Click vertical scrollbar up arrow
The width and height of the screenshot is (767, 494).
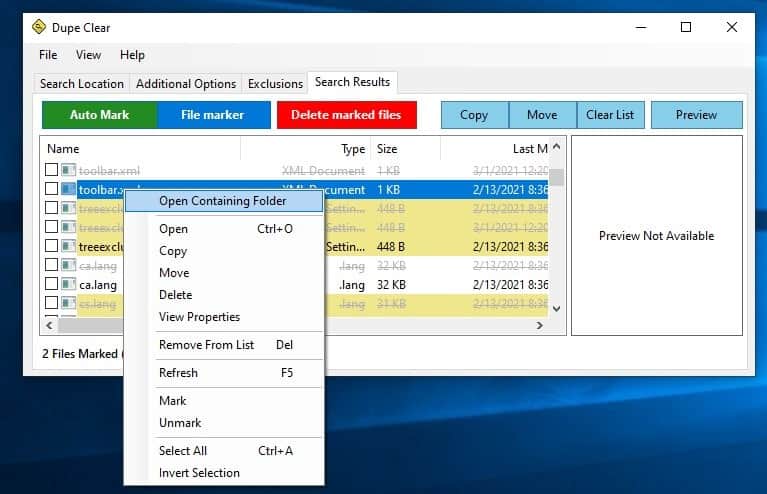tap(556, 146)
